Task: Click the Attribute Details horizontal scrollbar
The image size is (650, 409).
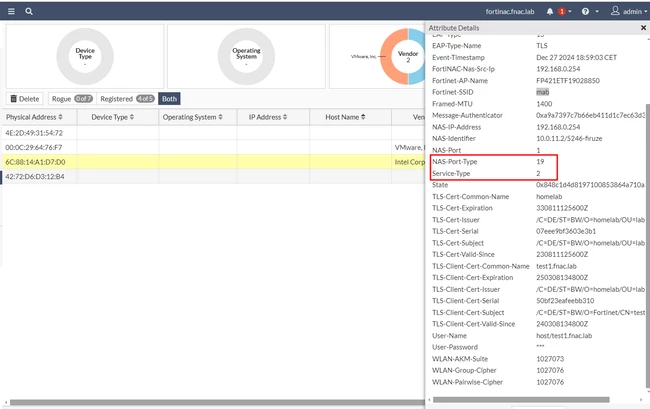Action: [521, 400]
